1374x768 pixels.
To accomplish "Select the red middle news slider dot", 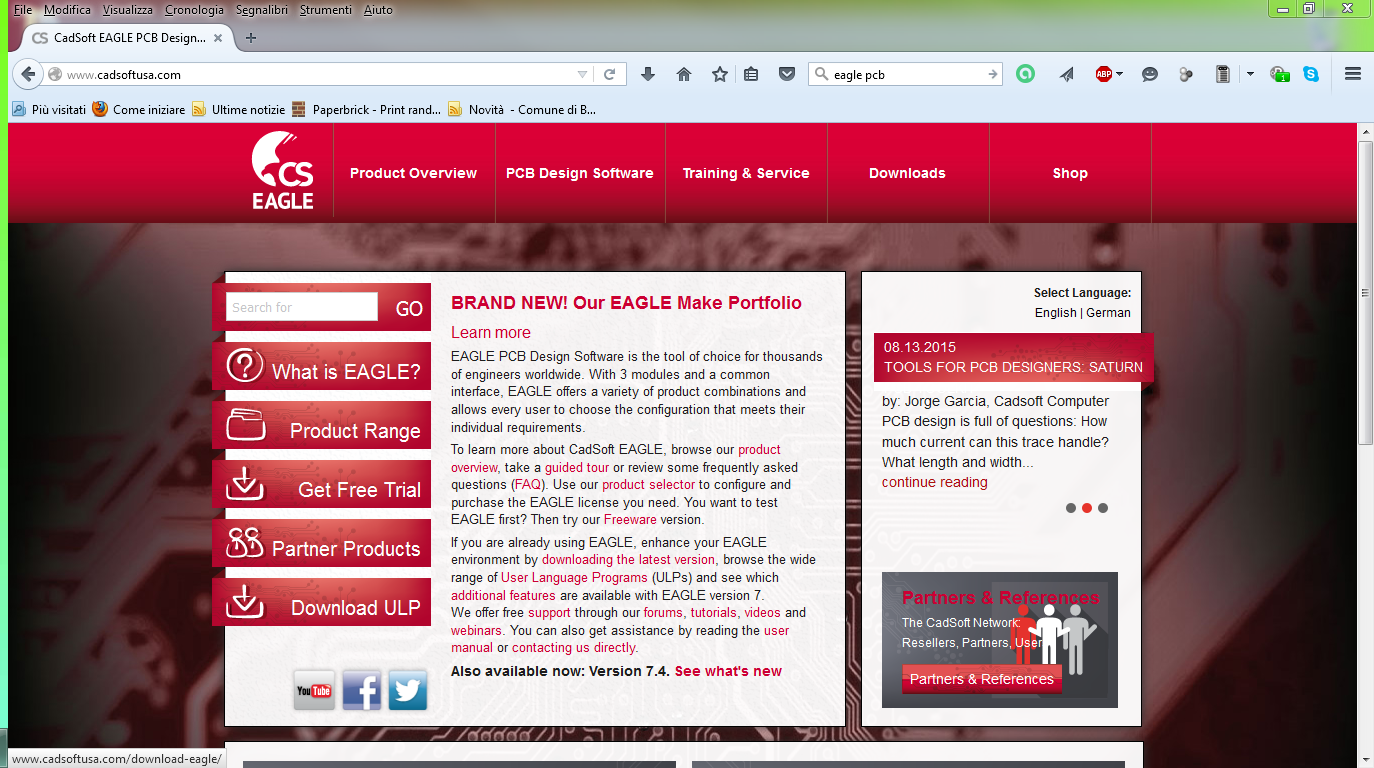I will 1087,508.
